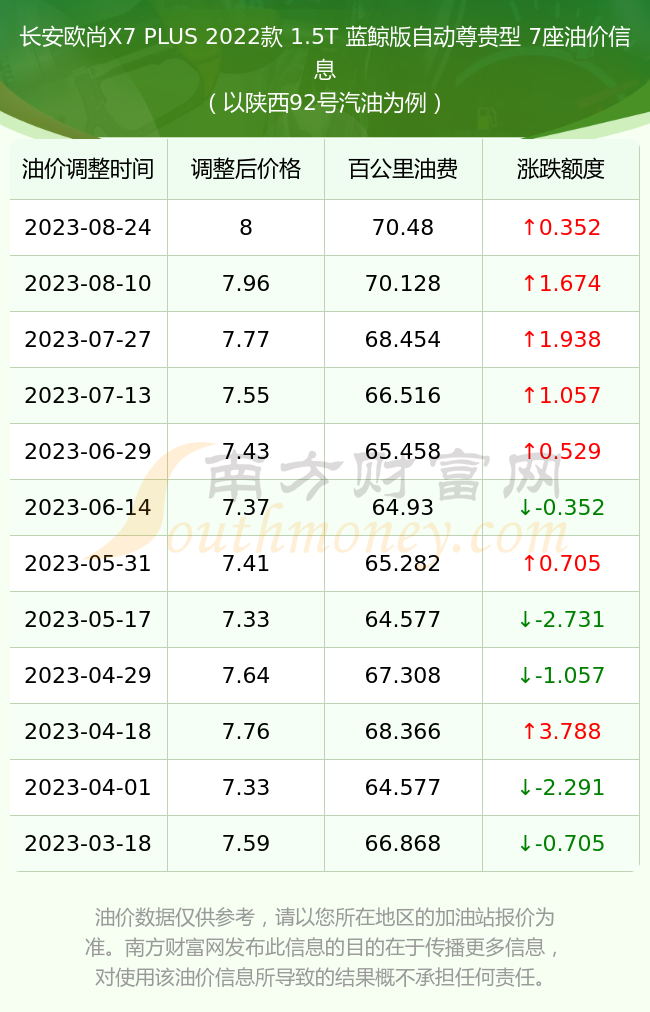Click the green ↓-2.291 decrease value
650x1012 pixels.
point(561,787)
